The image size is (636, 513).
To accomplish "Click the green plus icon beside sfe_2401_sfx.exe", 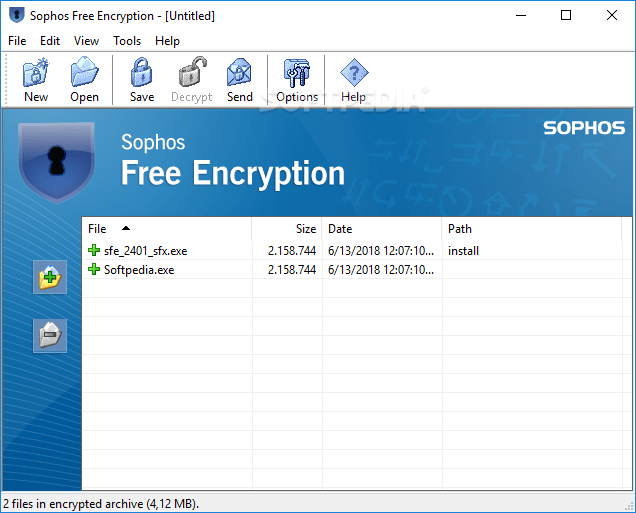I will point(94,250).
